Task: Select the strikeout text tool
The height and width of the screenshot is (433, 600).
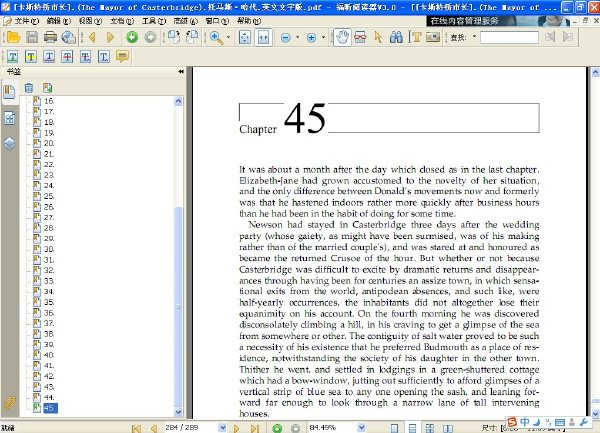Action: (x=67, y=57)
